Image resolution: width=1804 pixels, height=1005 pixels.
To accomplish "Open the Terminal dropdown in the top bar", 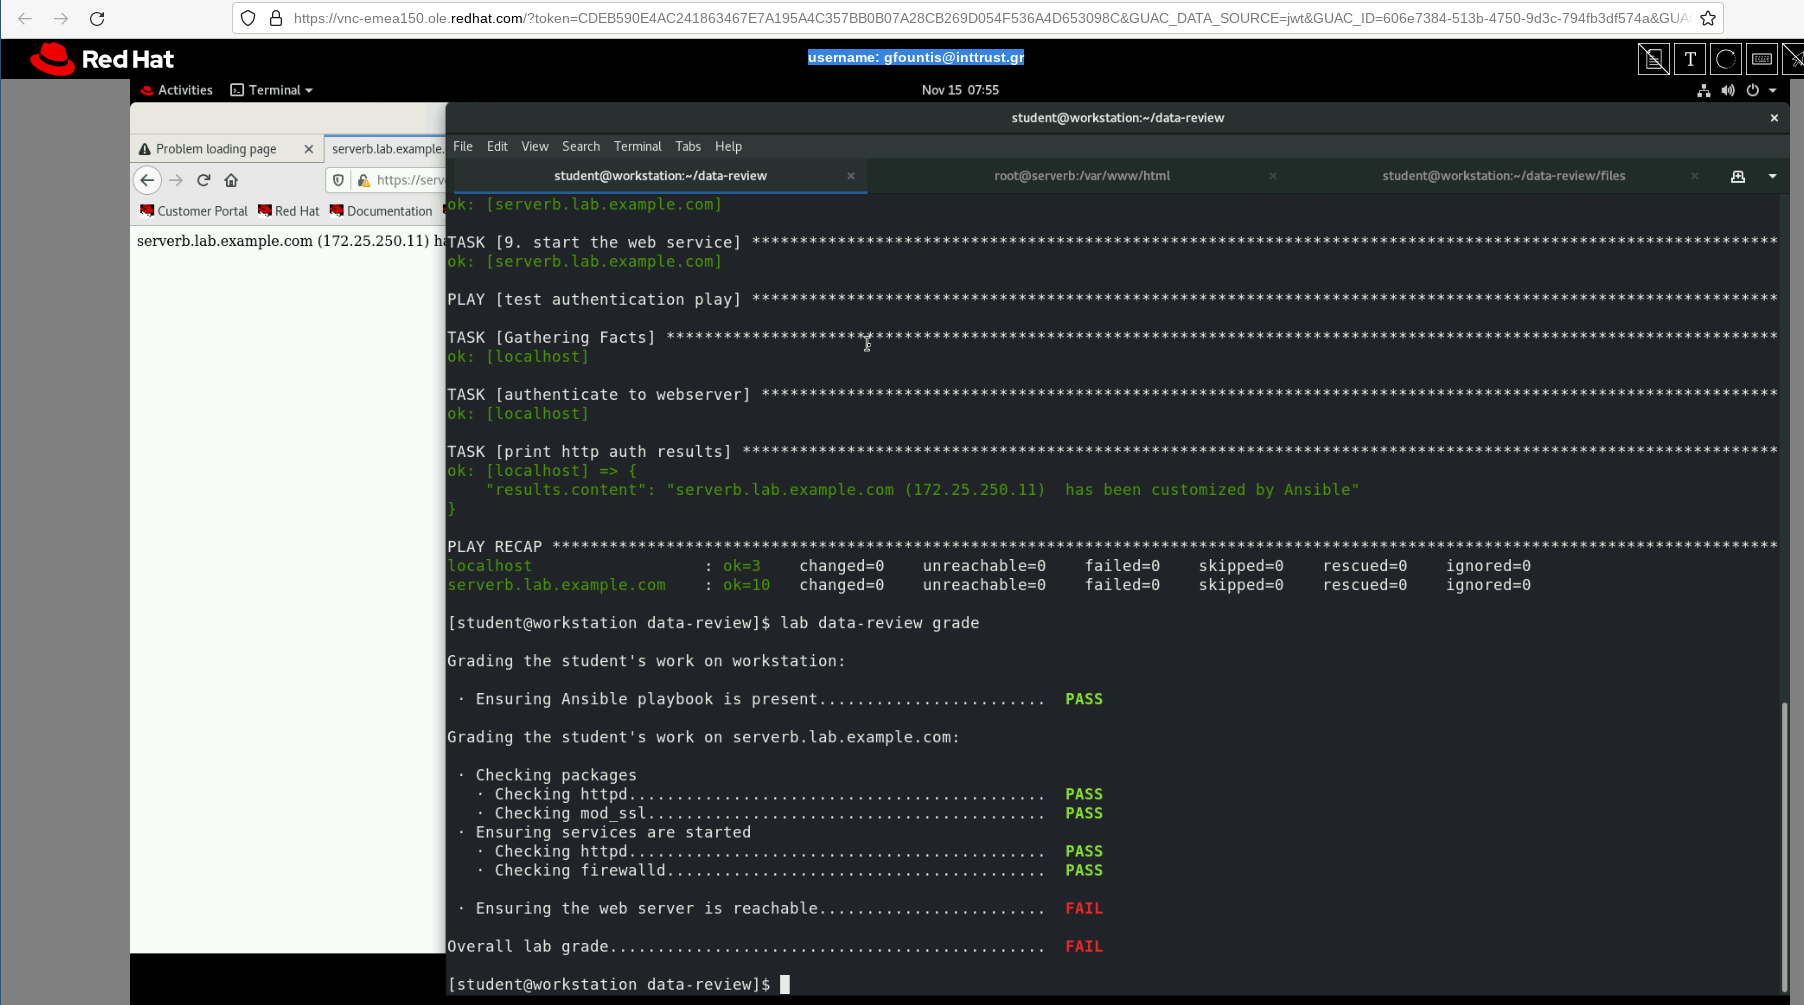I will (x=271, y=90).
